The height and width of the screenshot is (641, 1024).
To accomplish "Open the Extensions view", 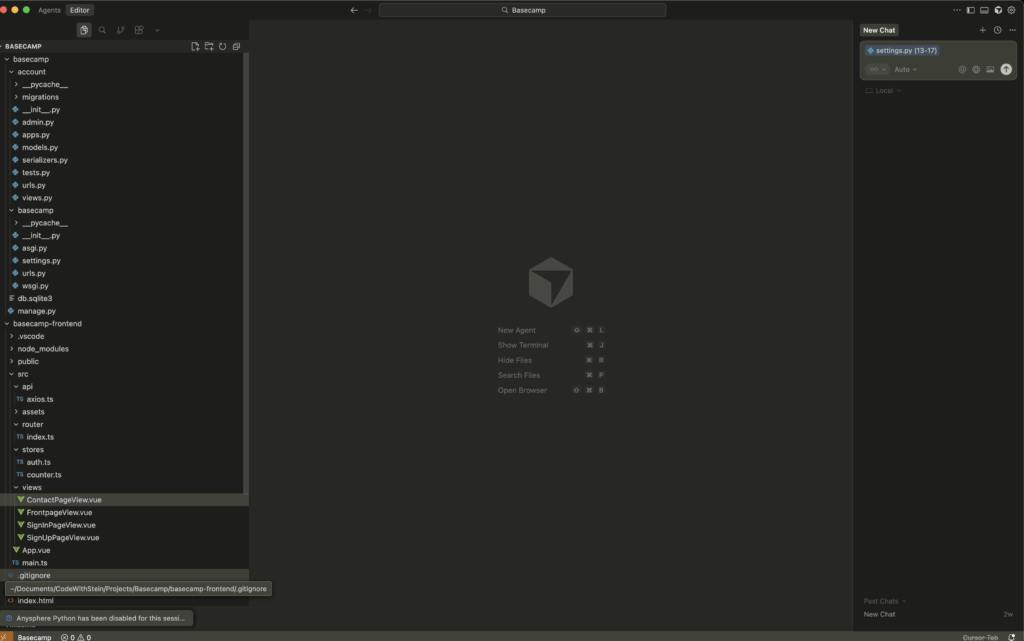I will pos(139,30).
